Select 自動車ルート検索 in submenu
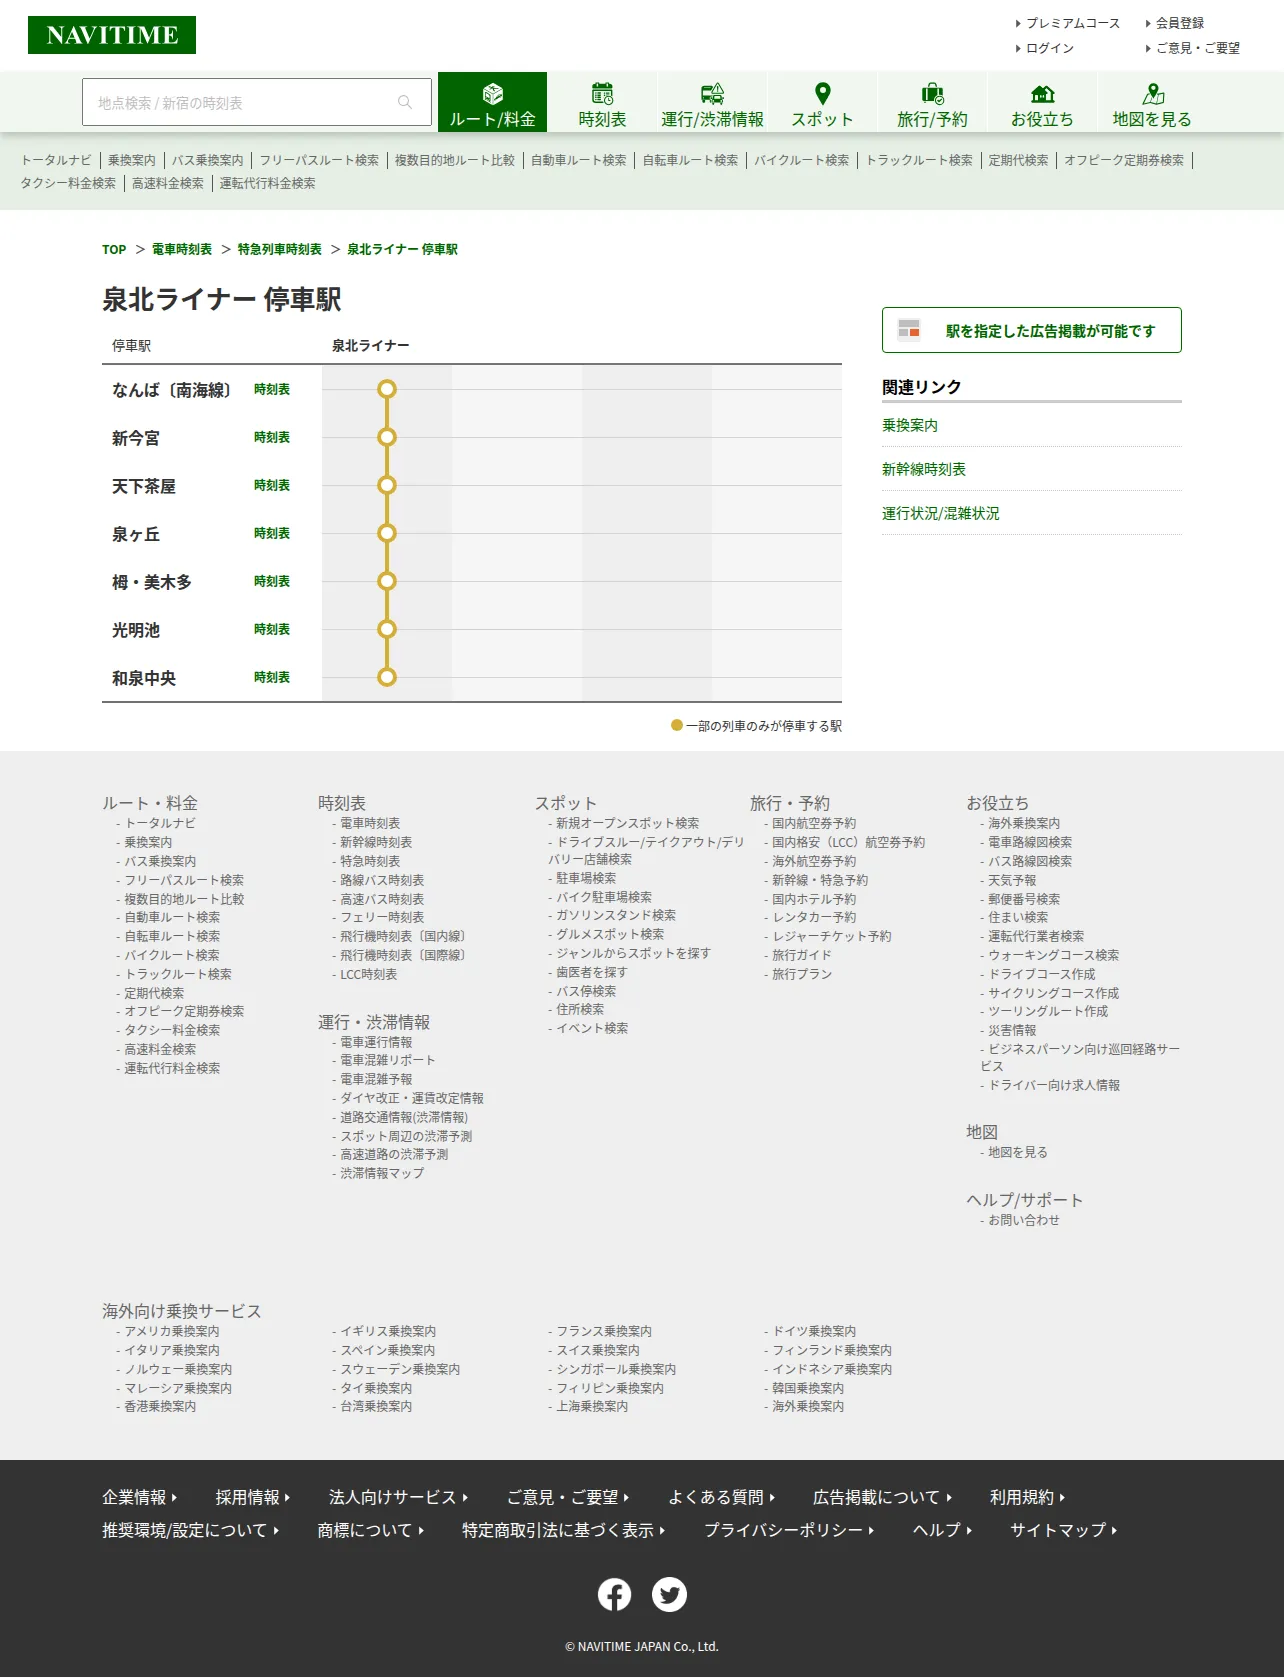This screenshot has height=1678, width=1284. (x=579, y=159)
